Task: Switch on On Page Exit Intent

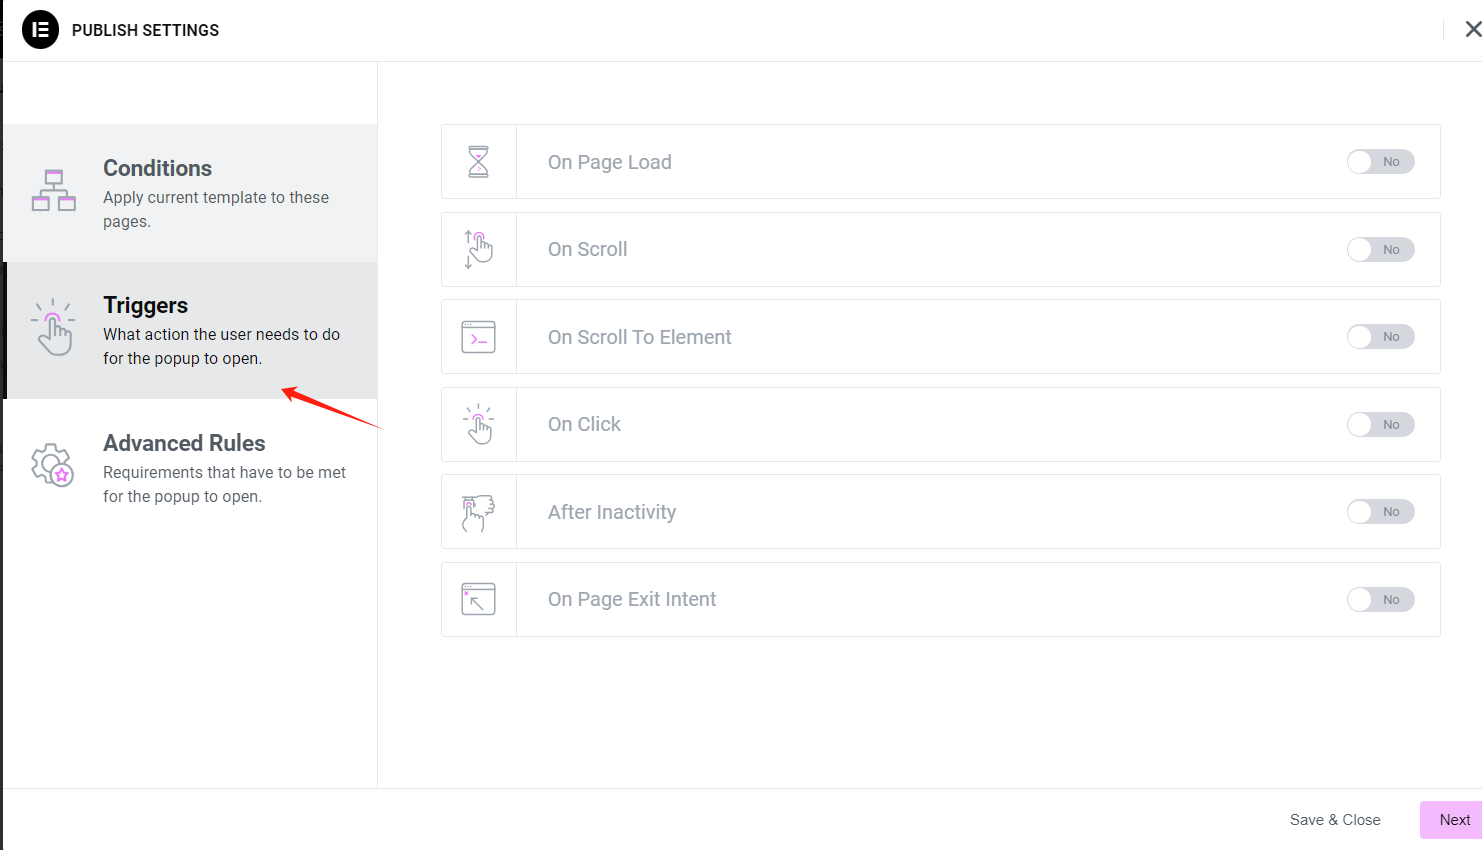Action: [x=1380, y=599]
